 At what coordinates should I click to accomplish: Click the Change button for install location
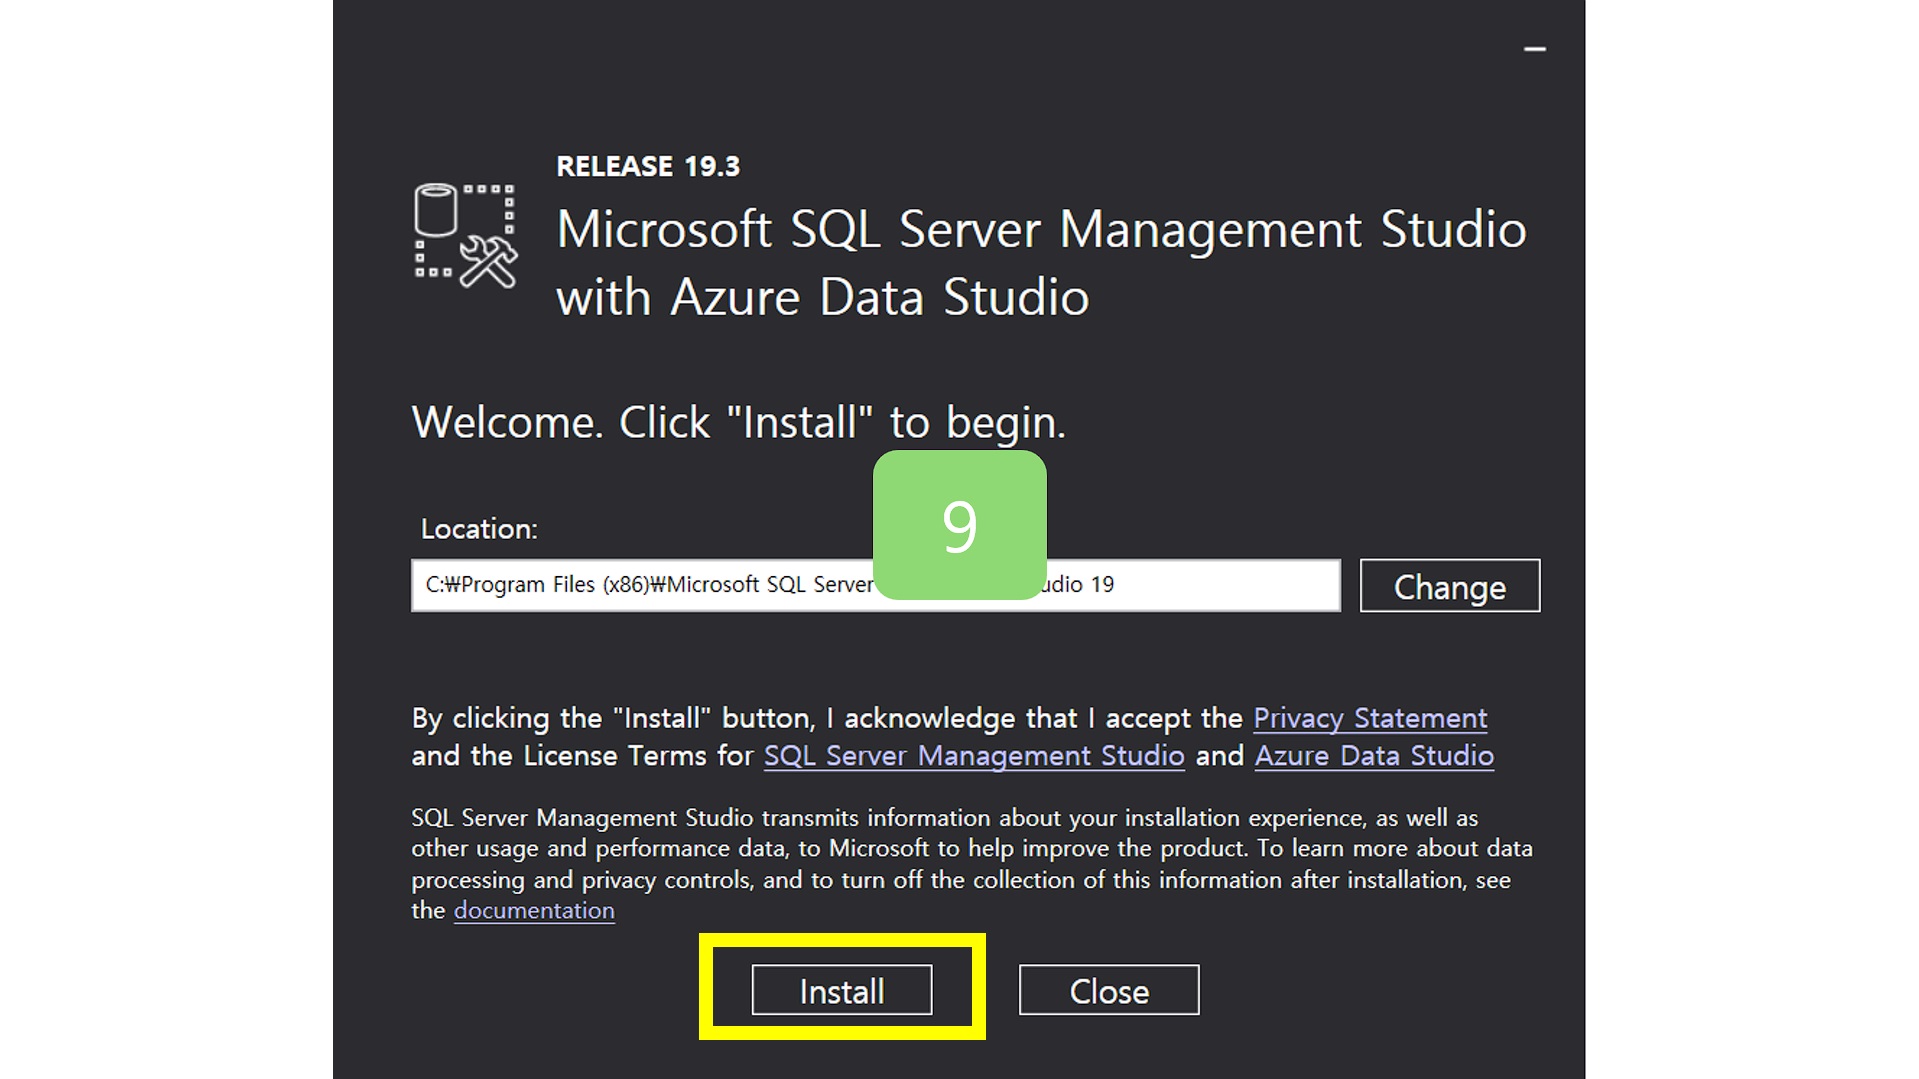1449,586
